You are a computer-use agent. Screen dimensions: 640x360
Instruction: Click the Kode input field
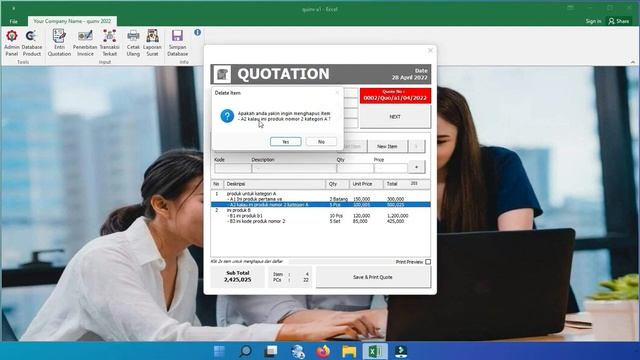click(x=233, y=168)
